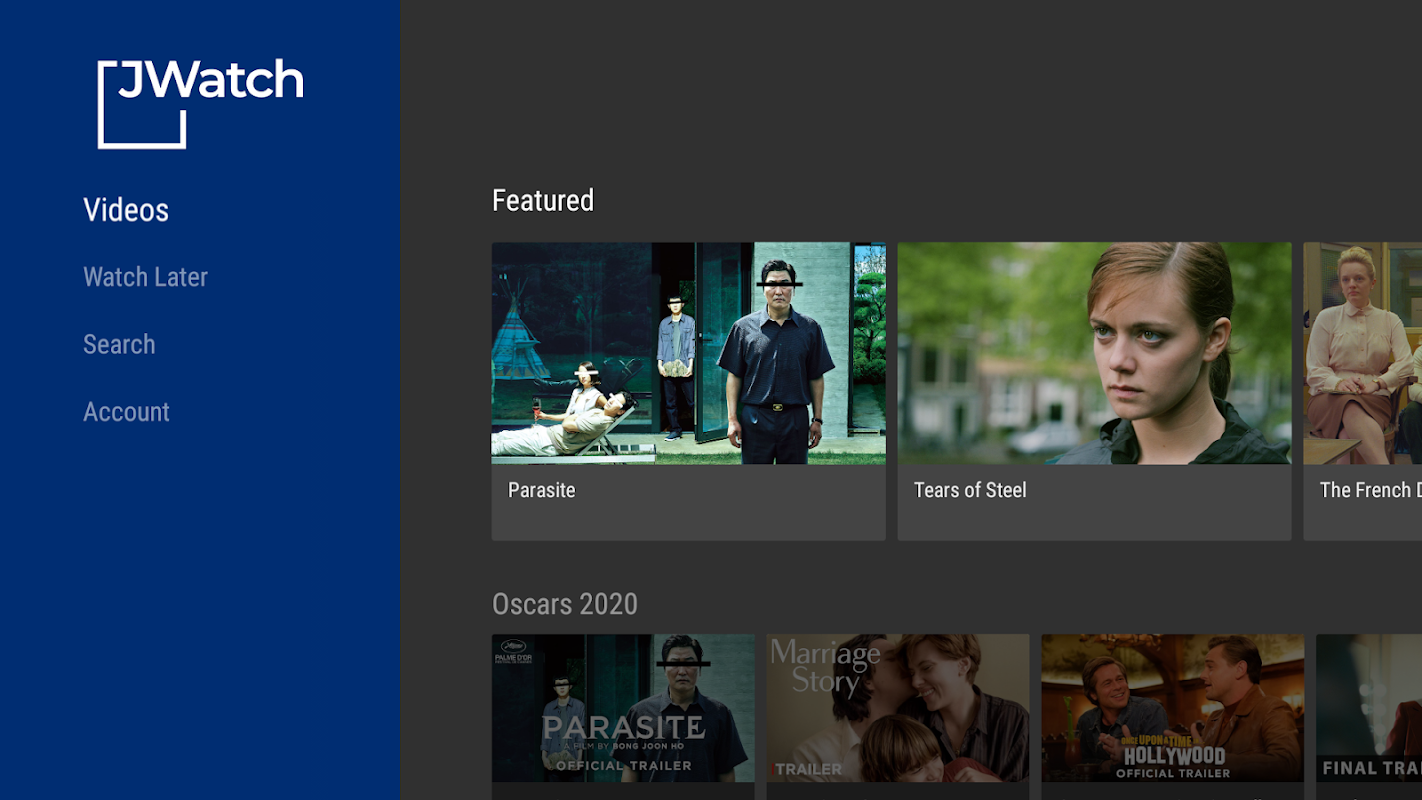
Task: Open The French Dispatch featured thumbnail
Action: [x=1362, y=353]
